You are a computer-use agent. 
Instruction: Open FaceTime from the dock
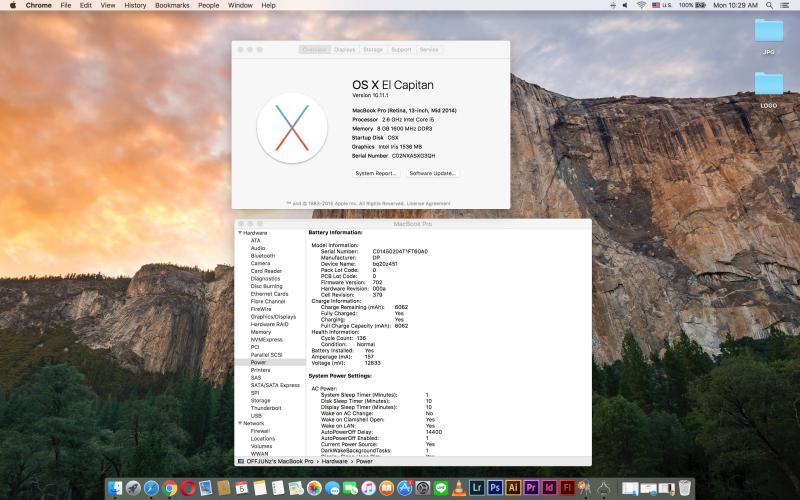[x=350, y=488]
